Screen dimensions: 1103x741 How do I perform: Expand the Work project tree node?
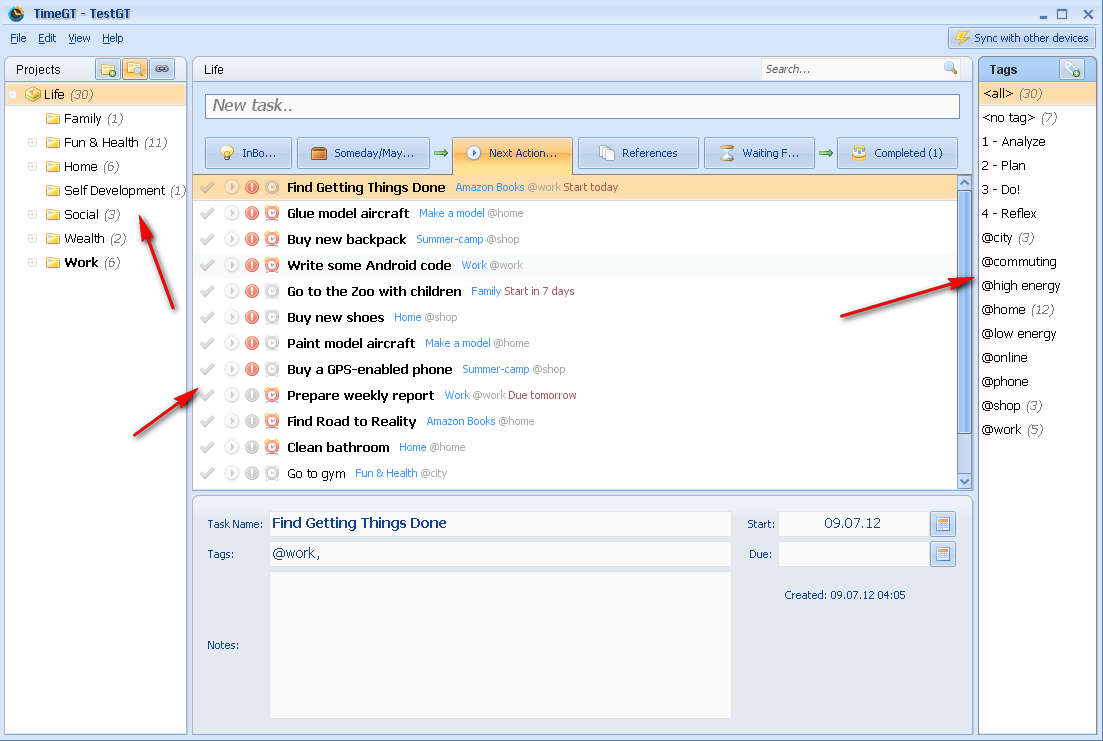pos(32,262)
